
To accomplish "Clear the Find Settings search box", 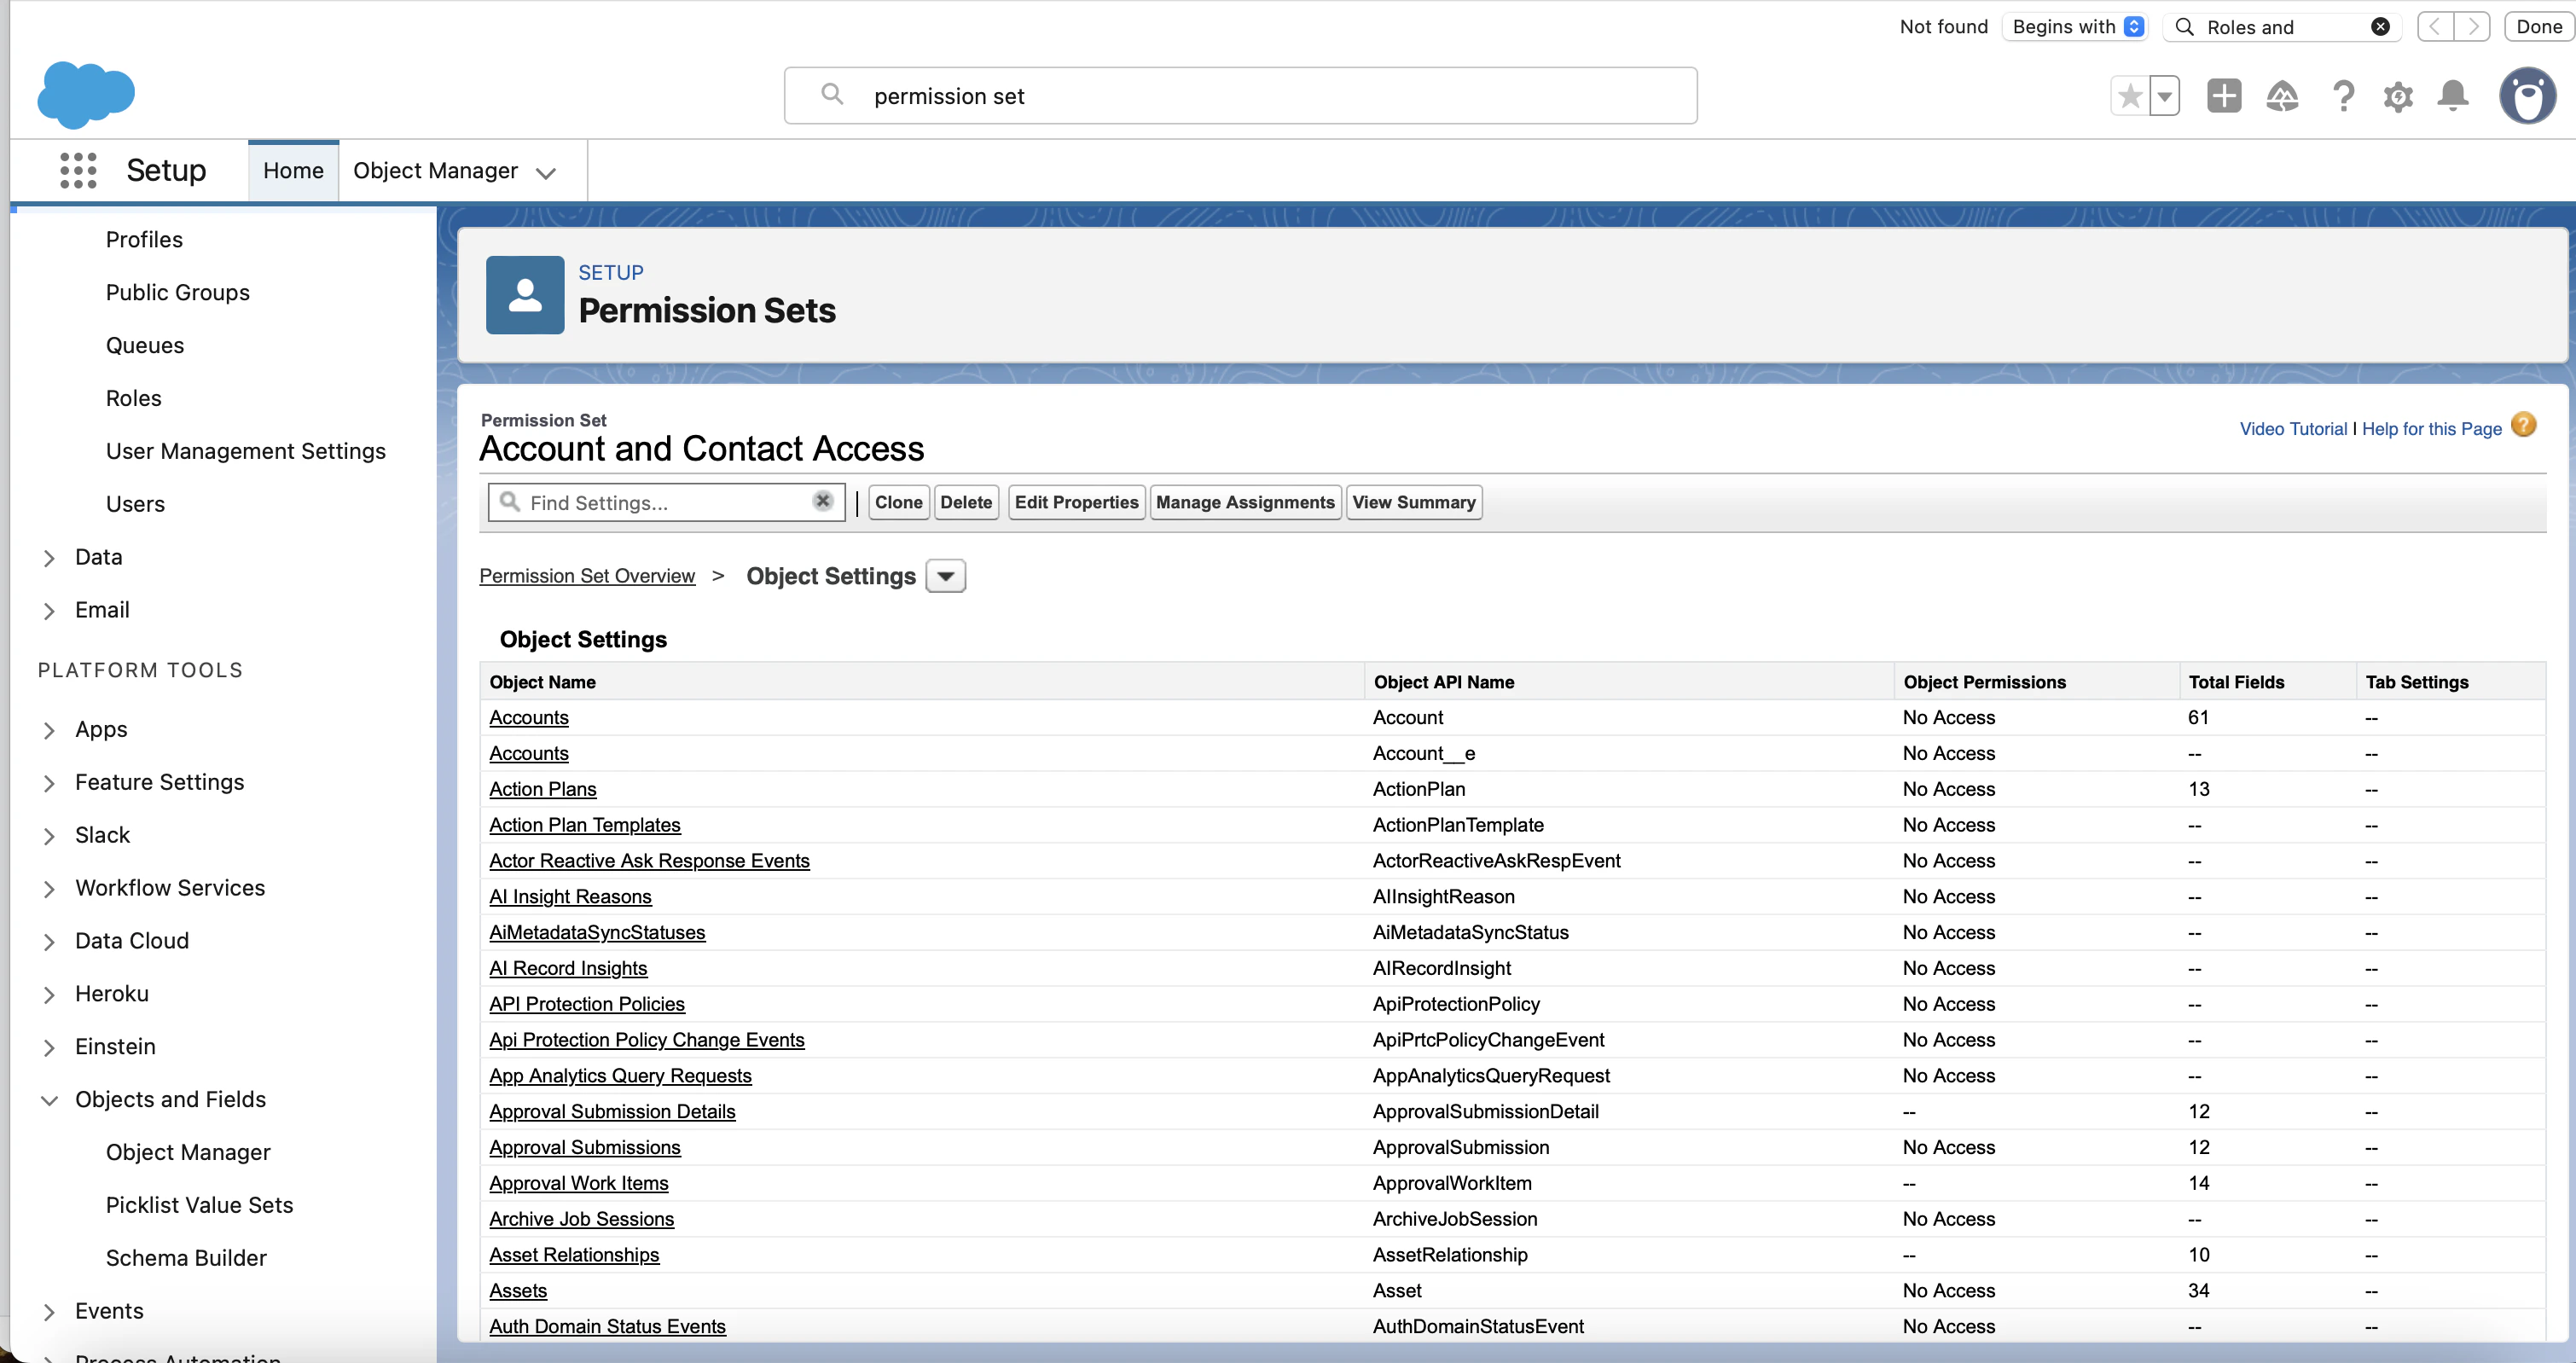I will 822,501.
